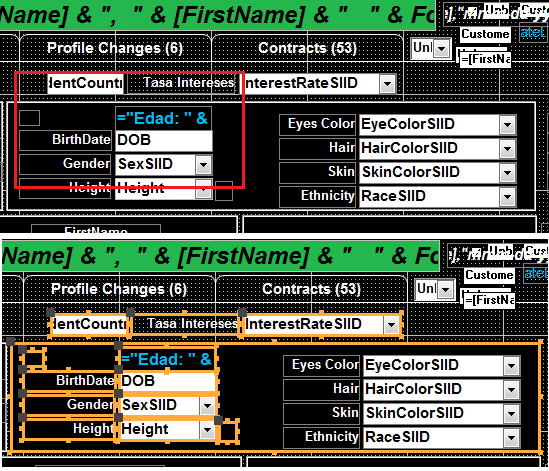This screenshot has height=471, width=549.
Task: Select Hair label in upper form
Action: [318, 148]
